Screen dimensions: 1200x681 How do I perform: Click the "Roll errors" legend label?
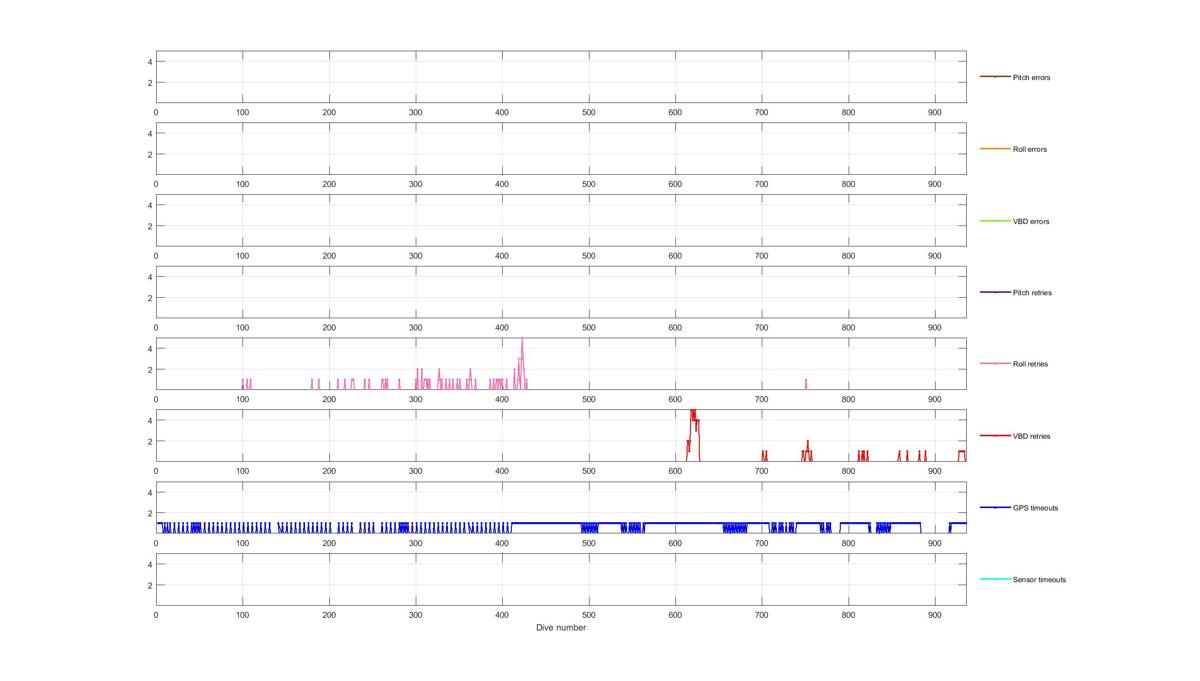click(x=1029, y=149)
